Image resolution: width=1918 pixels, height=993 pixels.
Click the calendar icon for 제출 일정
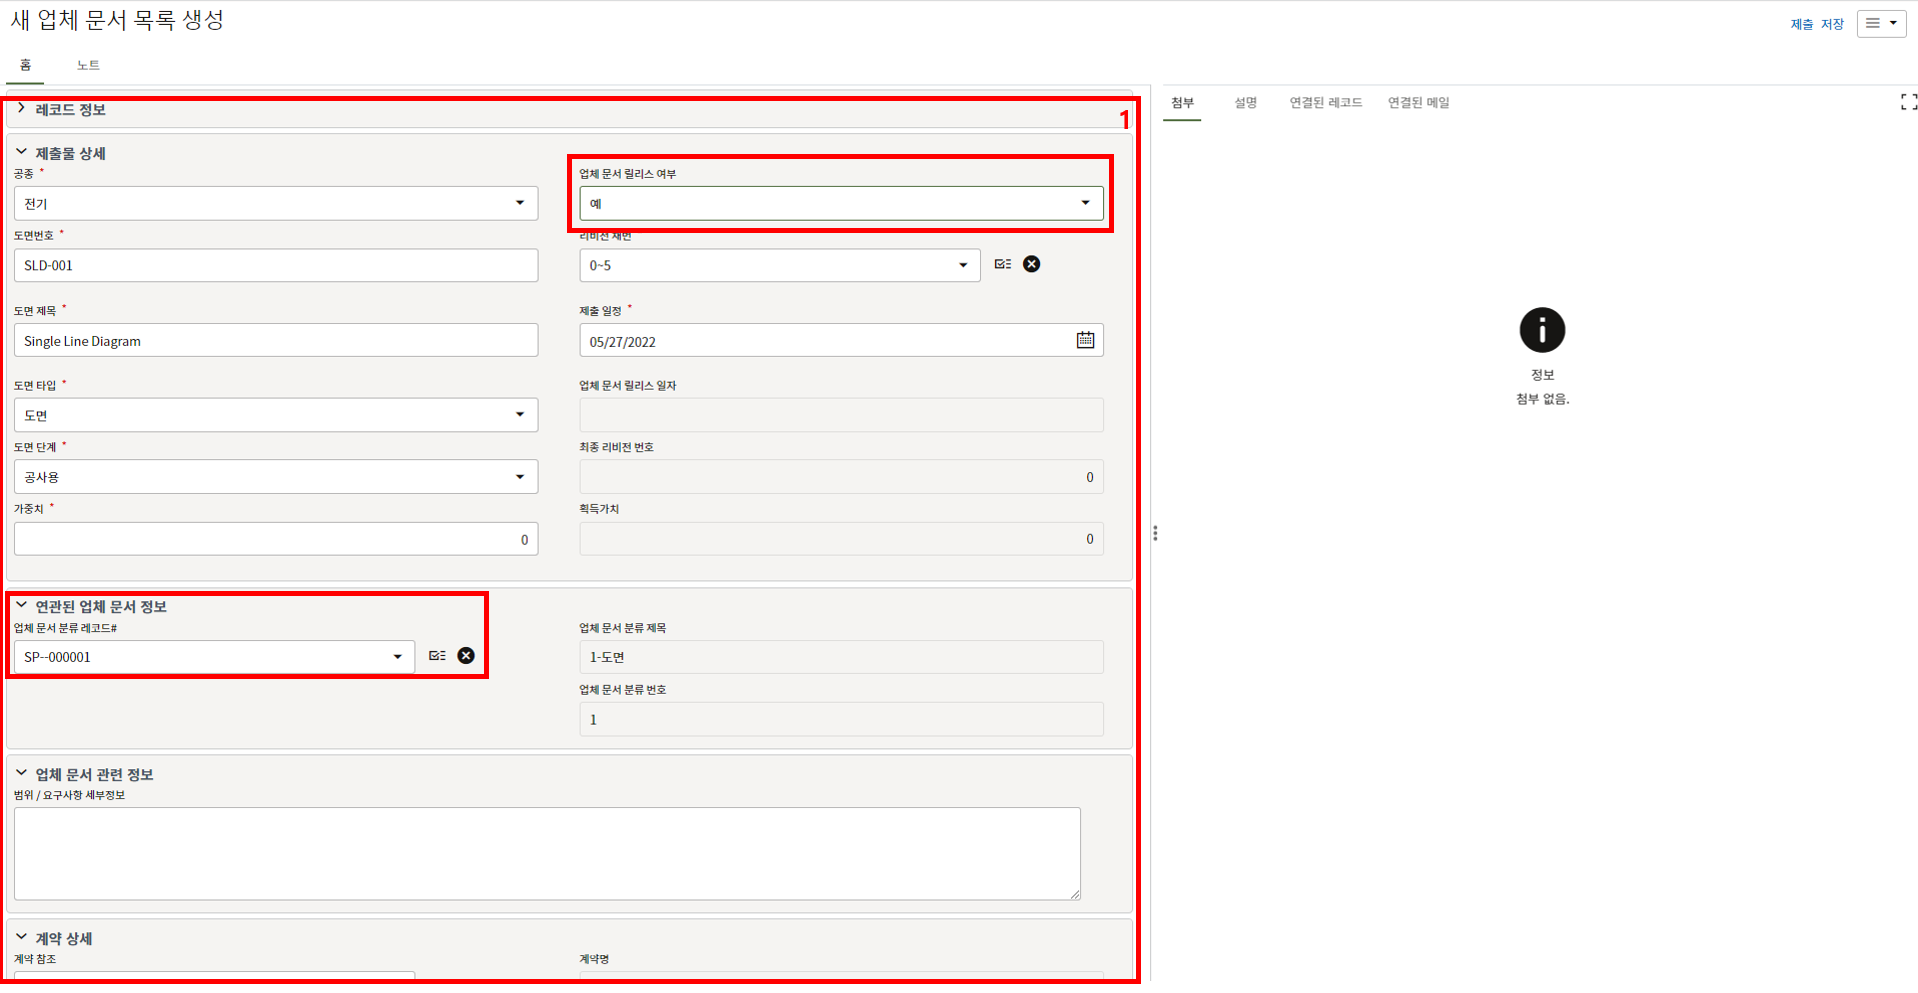coord(1085,341)
